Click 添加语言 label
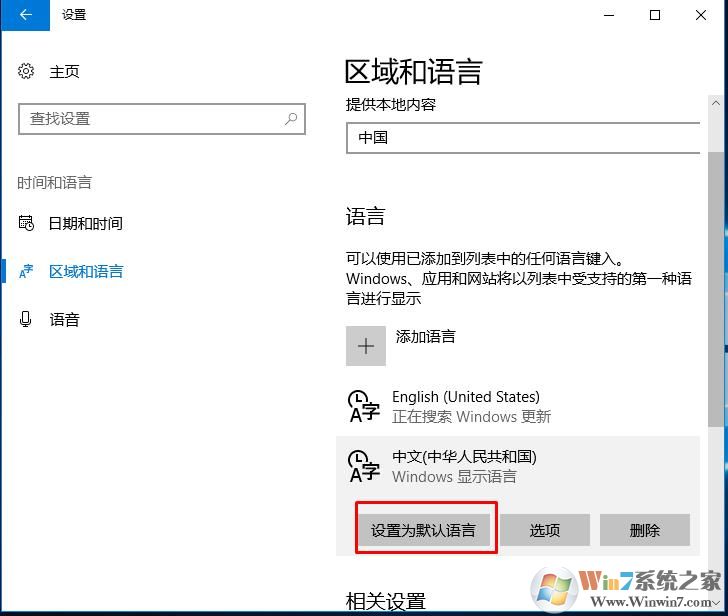728x616 pixels. point(426,337)
